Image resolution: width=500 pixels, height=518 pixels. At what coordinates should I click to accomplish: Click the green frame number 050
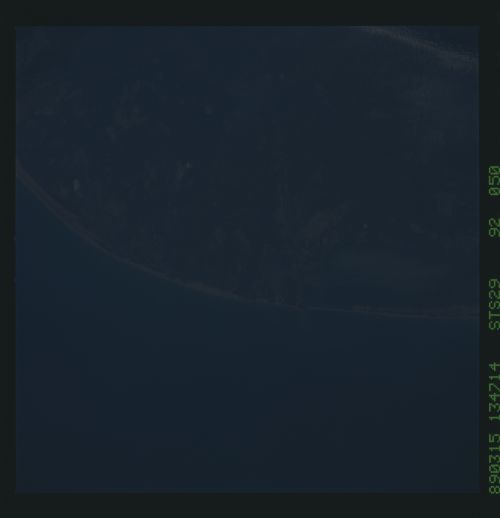(x=494, y=181)
